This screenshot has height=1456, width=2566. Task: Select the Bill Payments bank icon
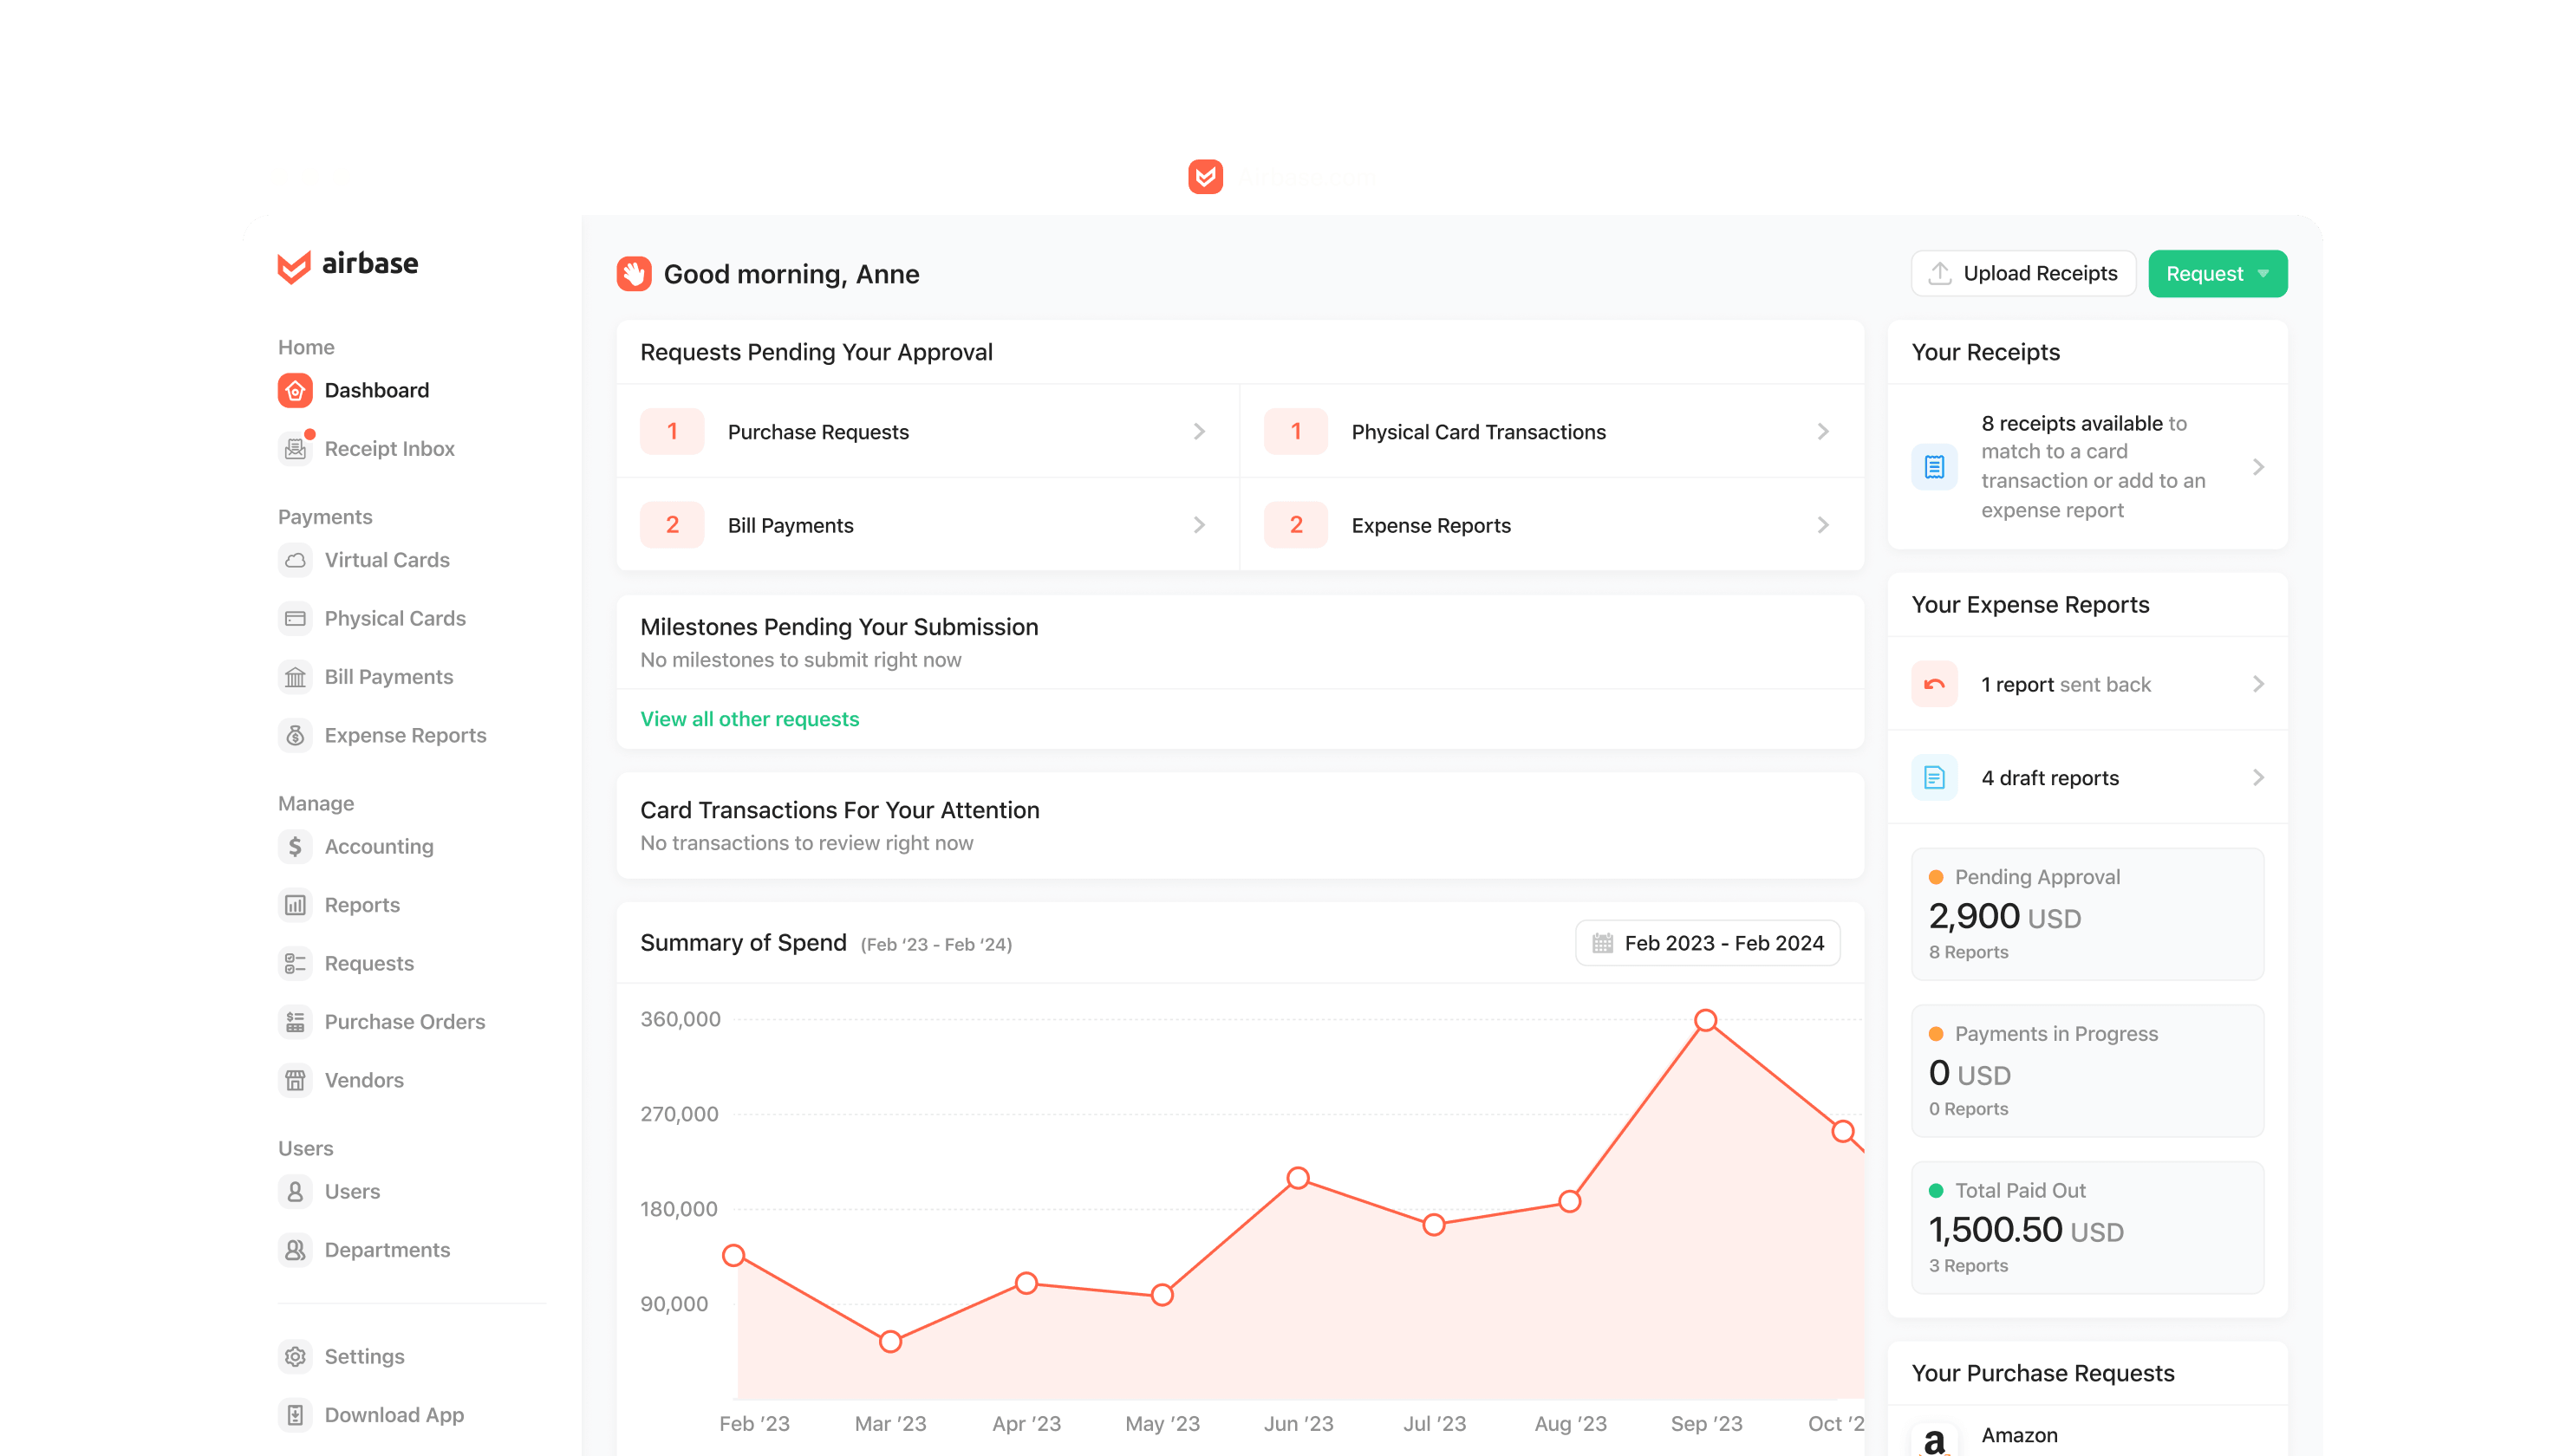click(x=295, y=677)
